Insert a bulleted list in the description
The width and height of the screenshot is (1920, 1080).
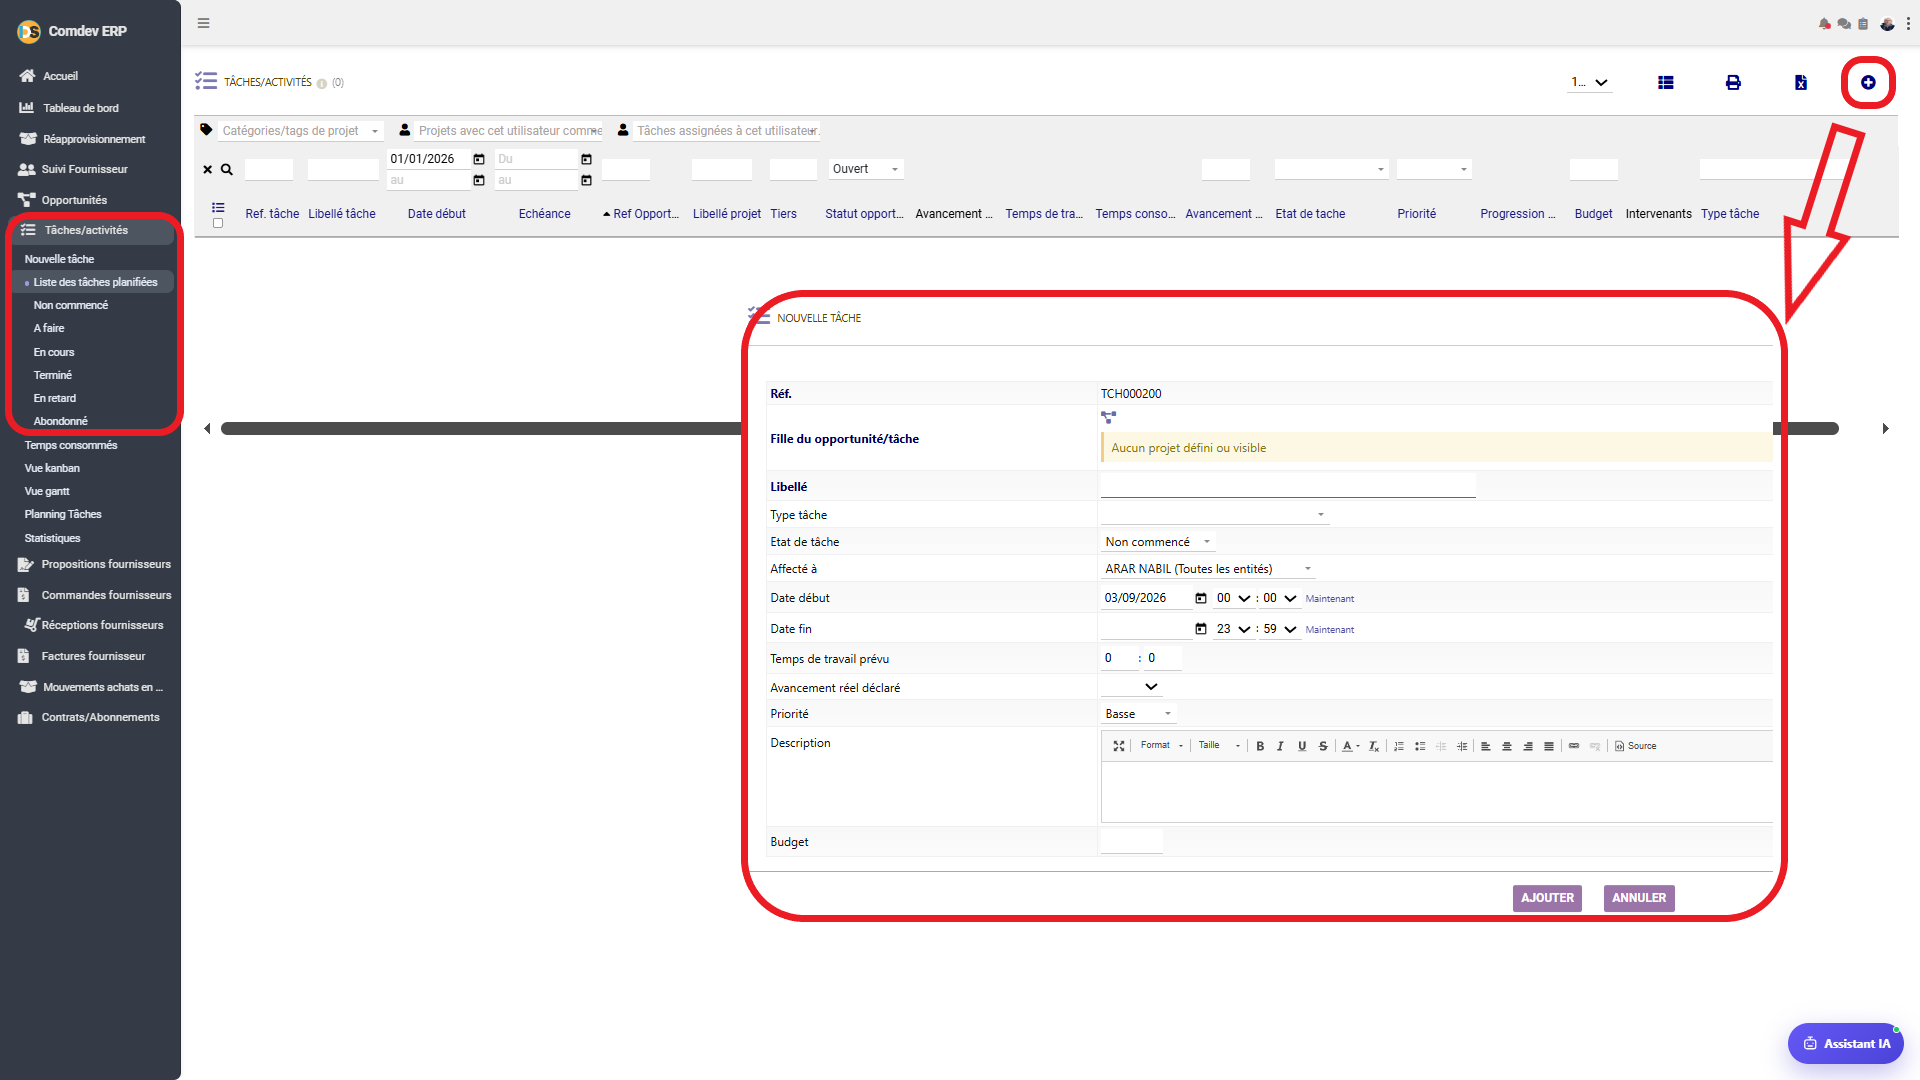tap(1420, 746)
